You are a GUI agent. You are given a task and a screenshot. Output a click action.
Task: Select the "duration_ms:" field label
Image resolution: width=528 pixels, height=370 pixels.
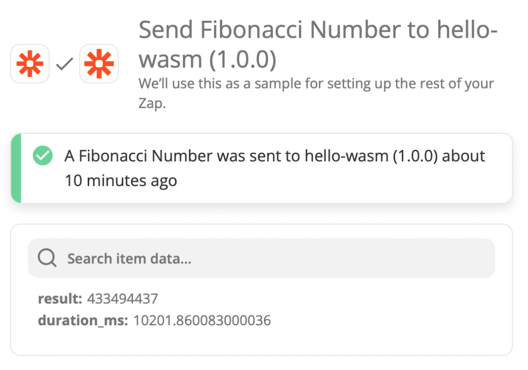coord(83,320)
